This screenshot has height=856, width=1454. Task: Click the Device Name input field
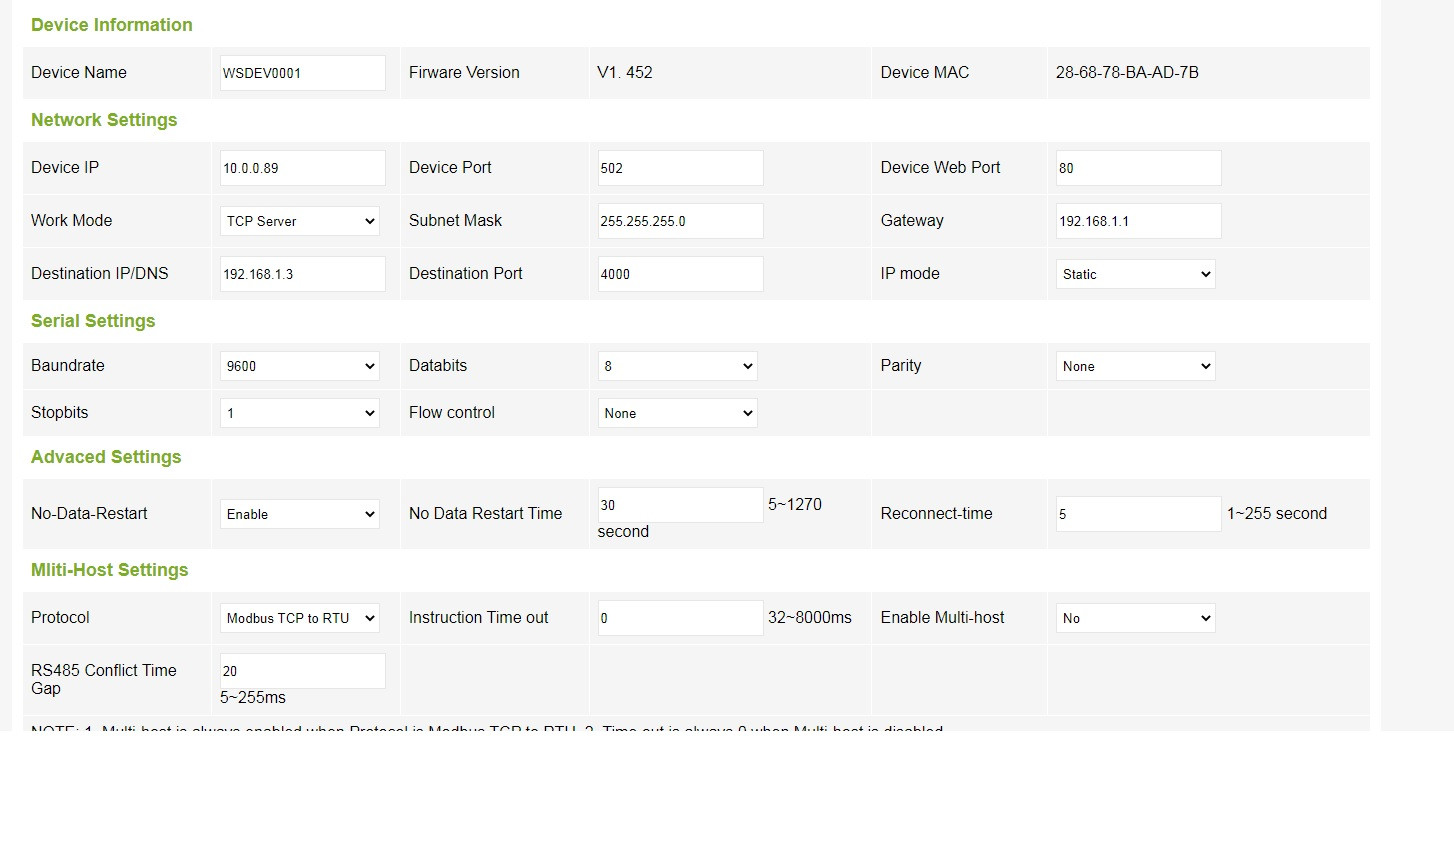[302, 73]
